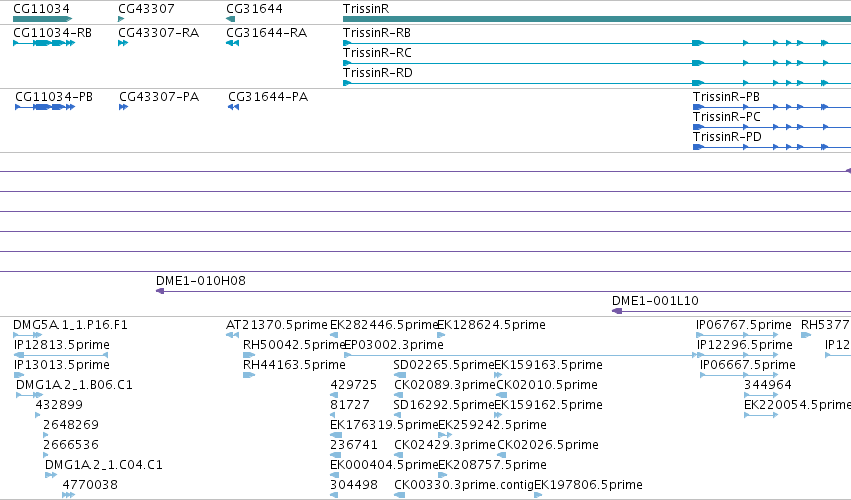
Task: Select the IP12296.5prime EST
Action: [745, 345]
